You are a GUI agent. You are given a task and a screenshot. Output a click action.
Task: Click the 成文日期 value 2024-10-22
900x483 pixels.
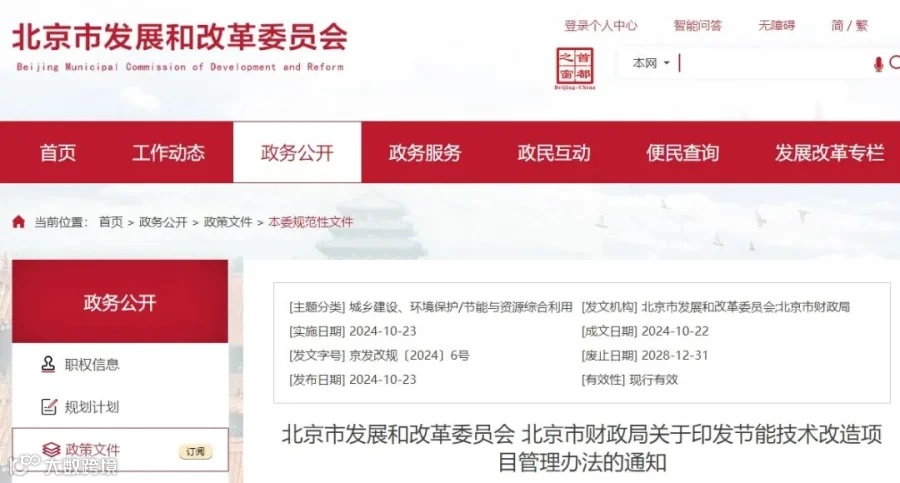pos(674,331)
